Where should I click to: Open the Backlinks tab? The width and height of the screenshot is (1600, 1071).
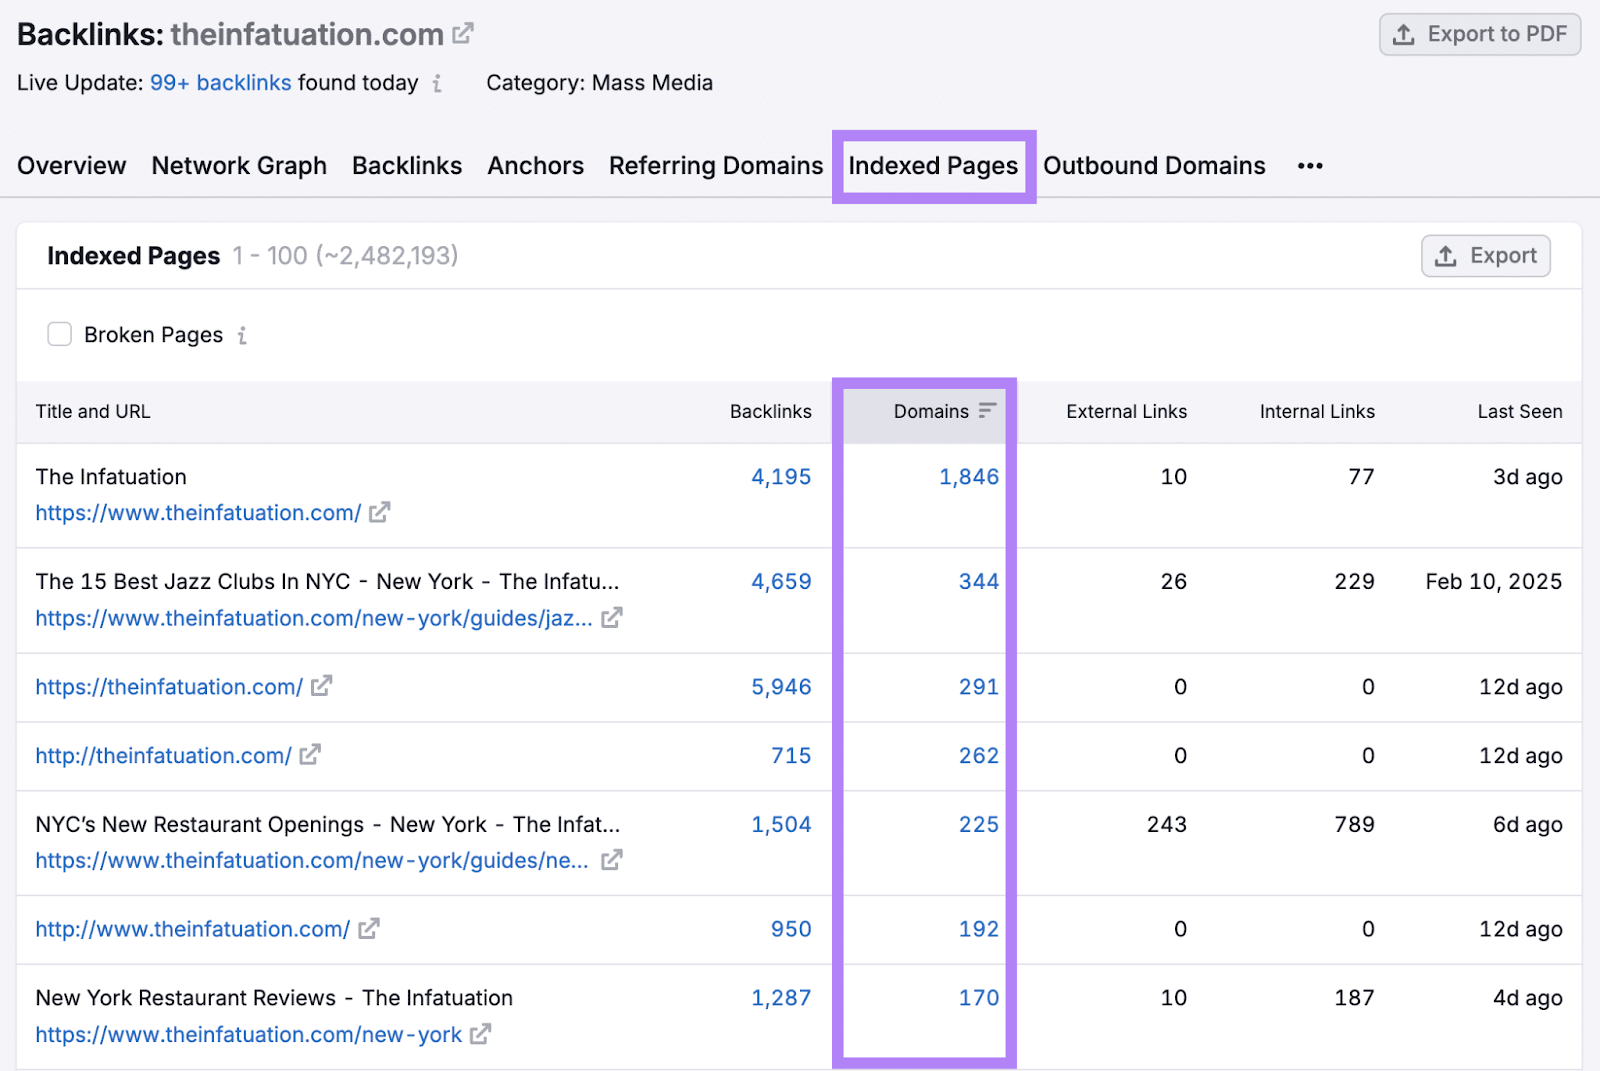(x=407, y=166)
